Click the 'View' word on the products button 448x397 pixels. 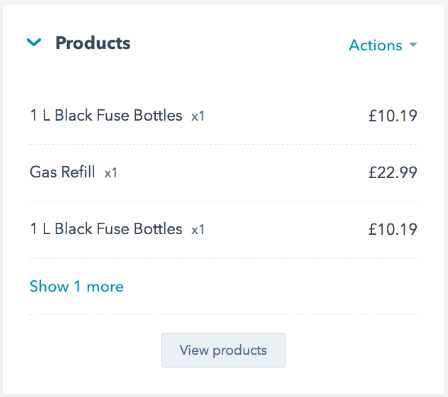pyautogui.click(x=194, y=350)
